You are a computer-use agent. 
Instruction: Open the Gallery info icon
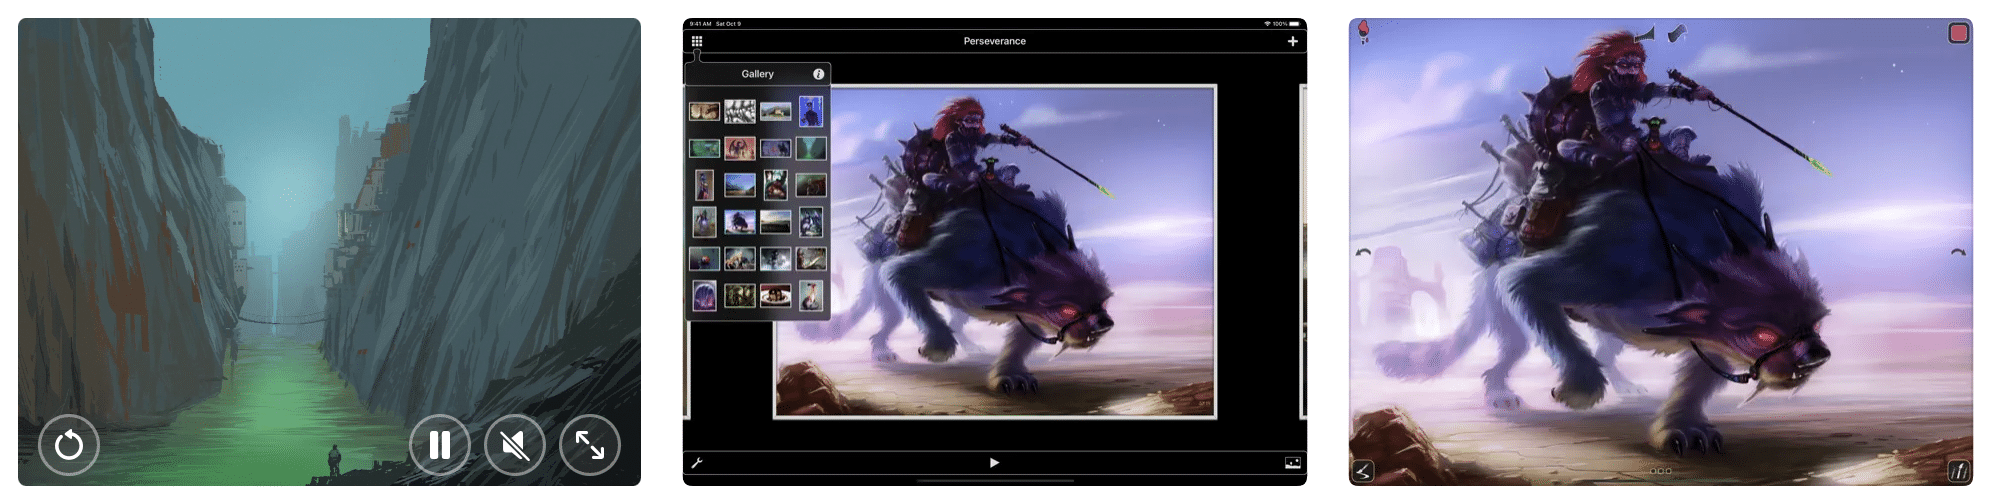tap(818, 74)
